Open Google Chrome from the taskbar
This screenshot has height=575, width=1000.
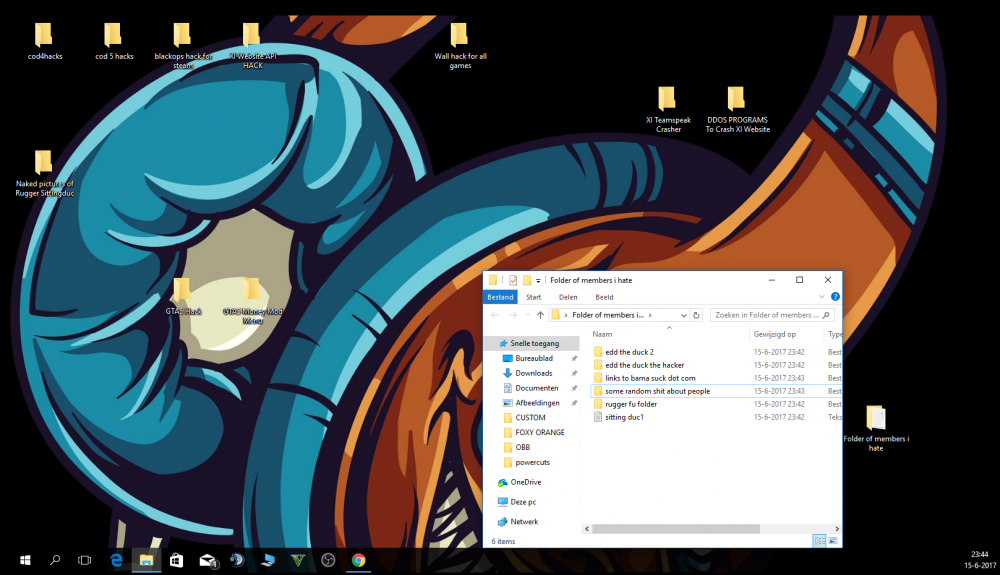(358, 561)
